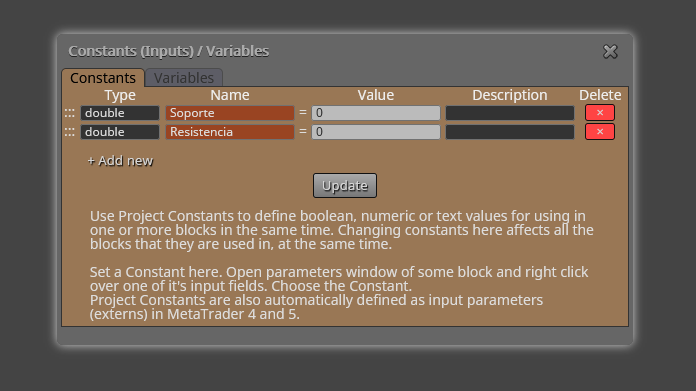Grab the drag handle of Resistencia row

pos(70,132)
